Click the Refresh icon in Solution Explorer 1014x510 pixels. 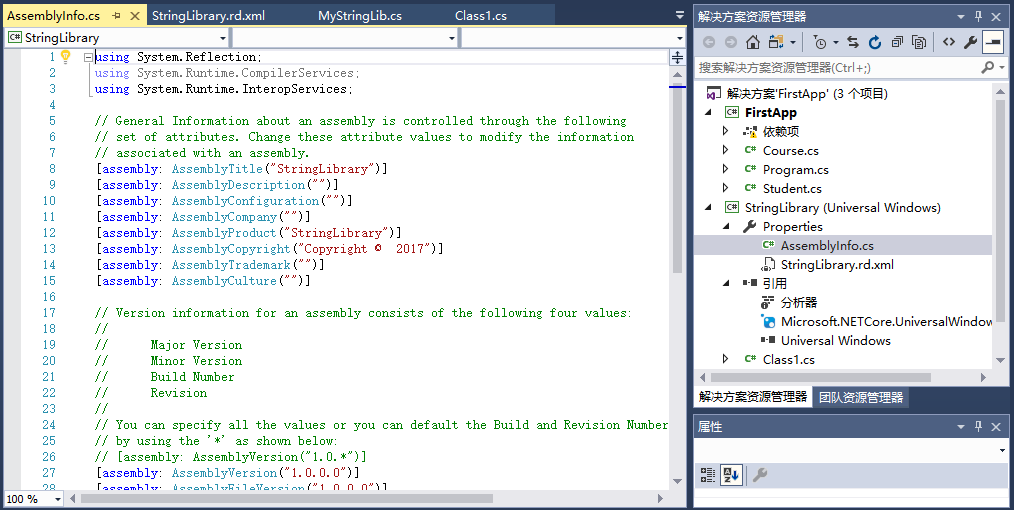pyautogui.click(x=875, y=42)
